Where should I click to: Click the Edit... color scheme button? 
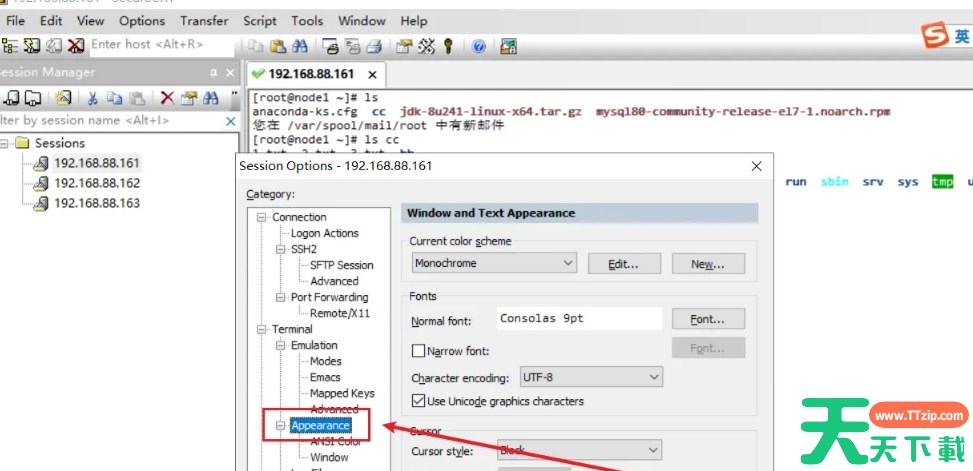[x=625, y=264]
